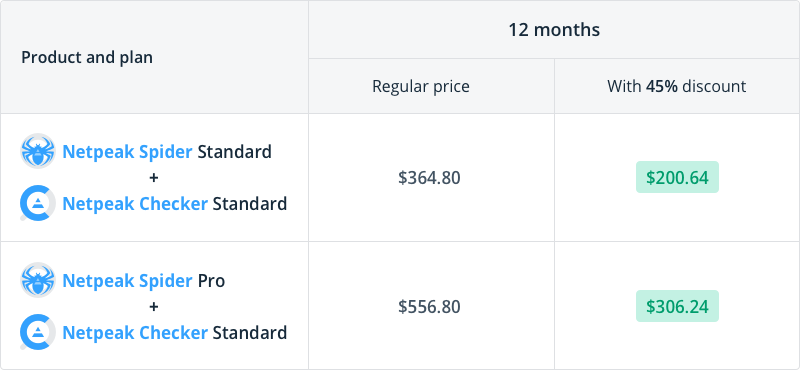Click the Regular price subheader

pos(421,86)
